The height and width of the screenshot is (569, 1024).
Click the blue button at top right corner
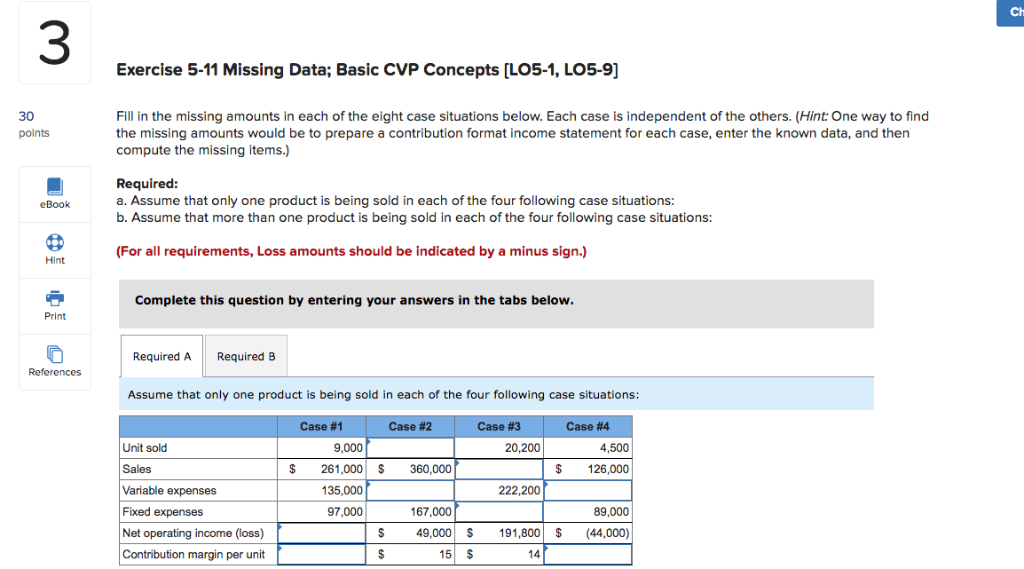pos(1010,13)
